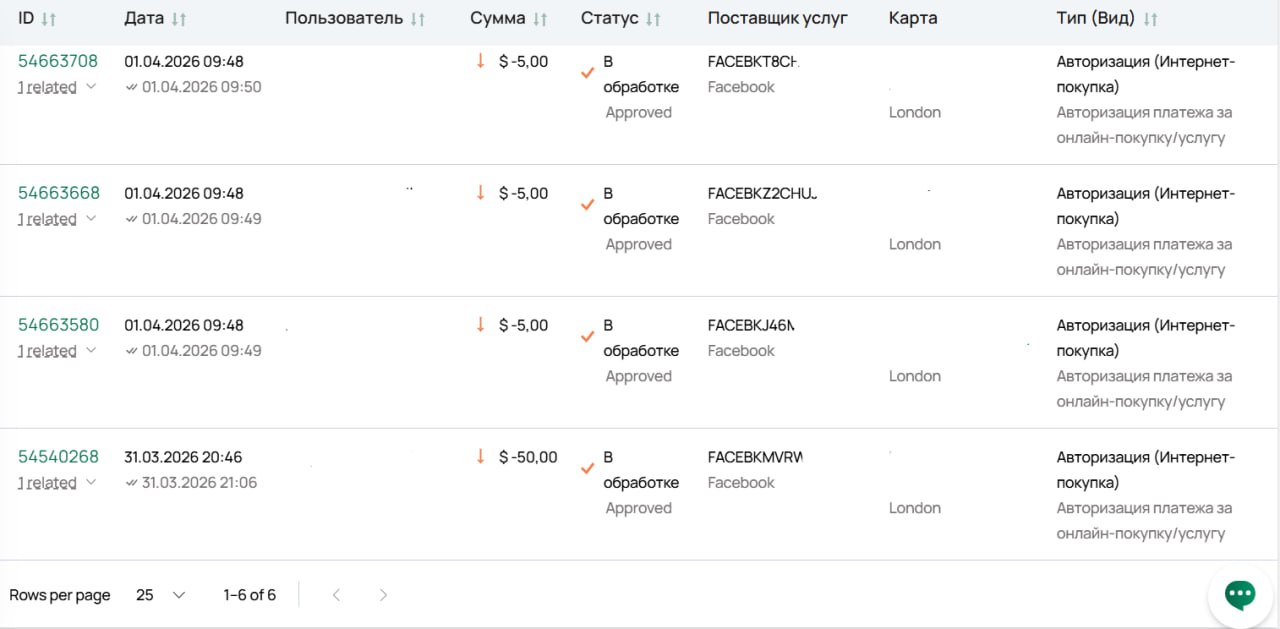This screenshot has width=1280, height=629.
Task: Open the Rows per page dropdown
Action: [x=161, y=595]
